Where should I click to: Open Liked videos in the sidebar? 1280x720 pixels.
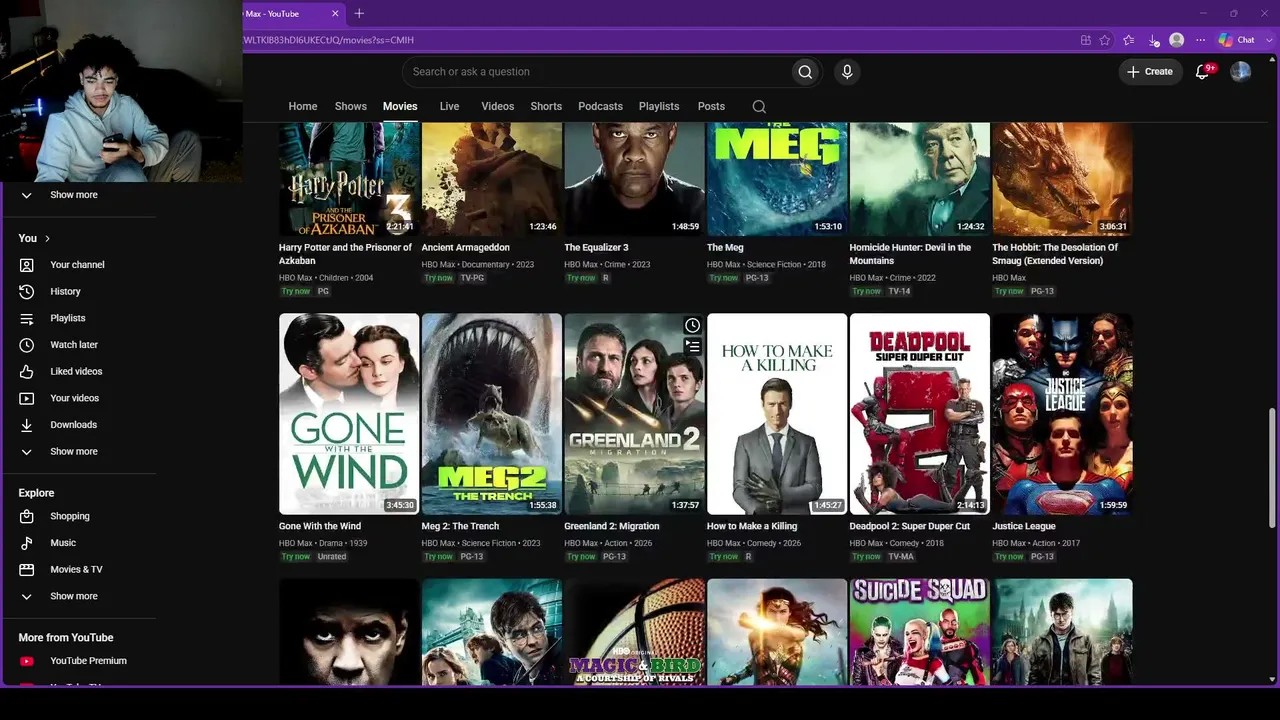(x=78, y=372)
